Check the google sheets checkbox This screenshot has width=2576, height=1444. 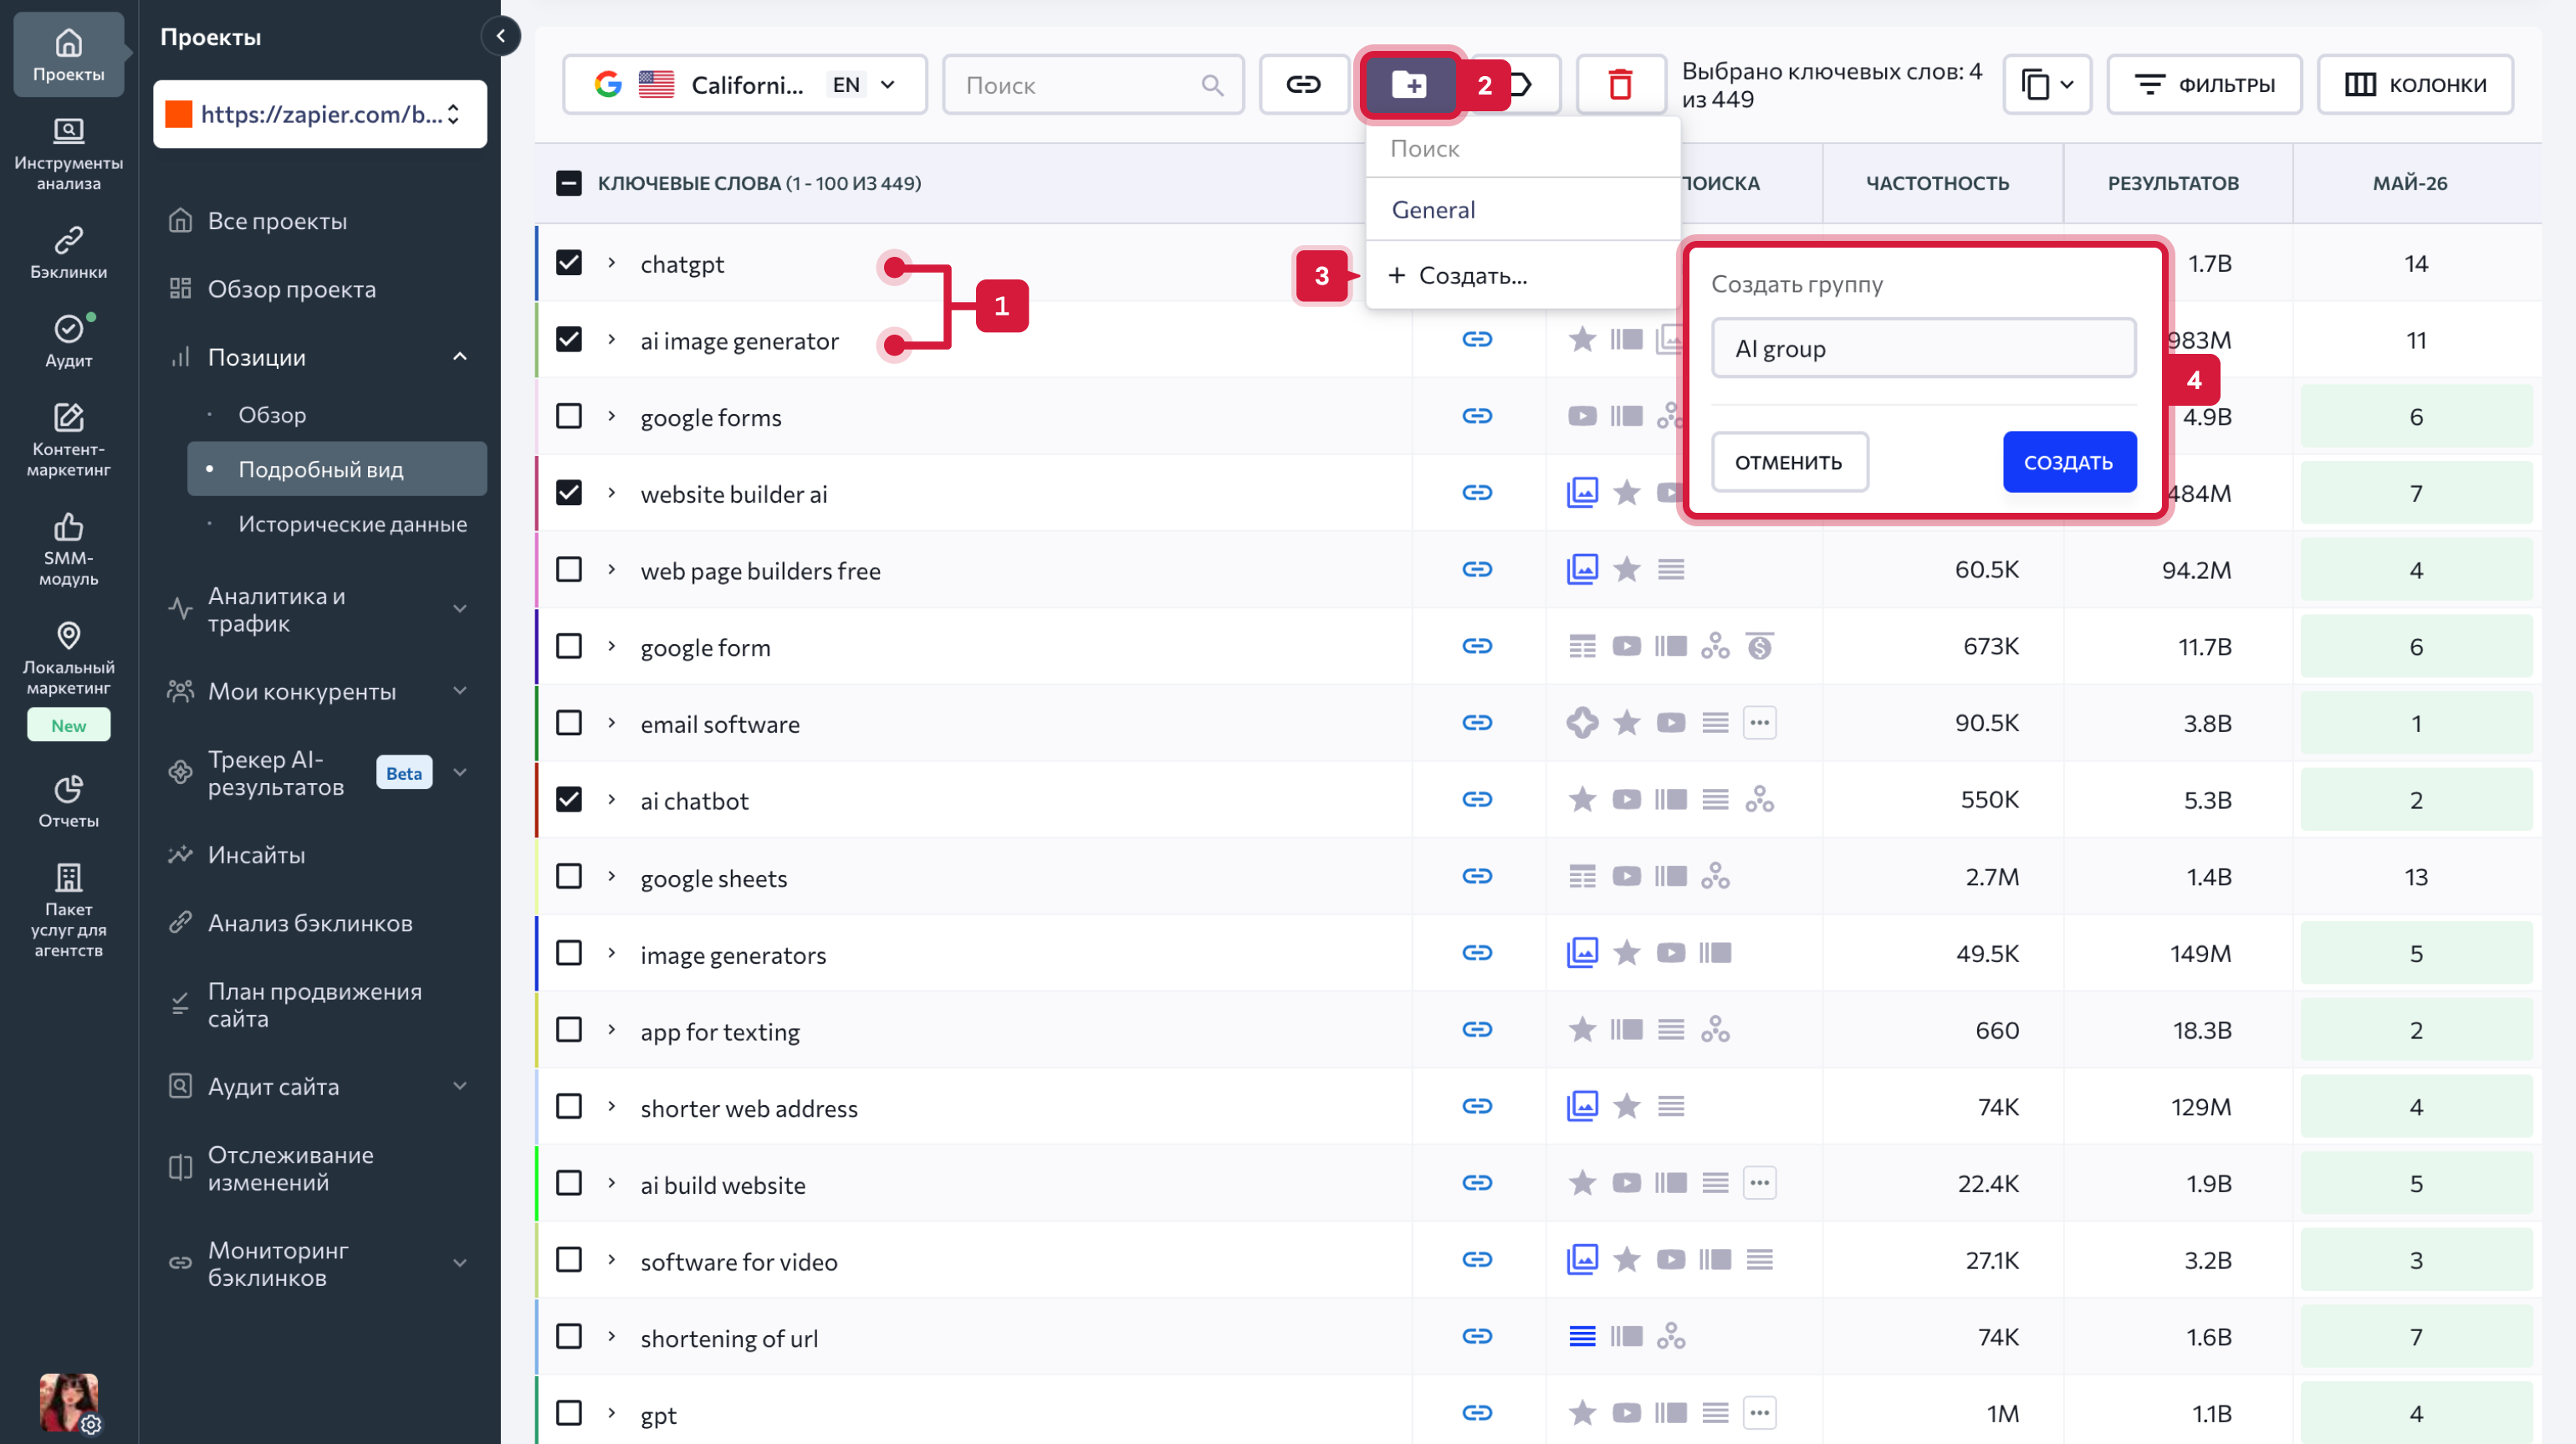[x=569, y=876]
